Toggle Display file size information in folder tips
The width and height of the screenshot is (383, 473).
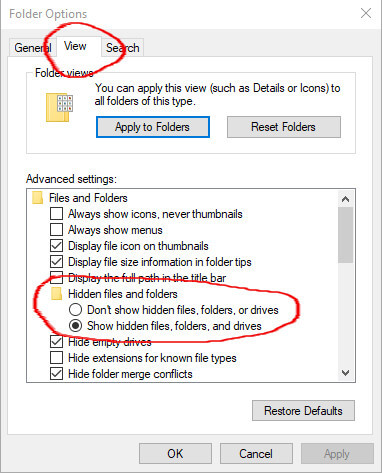tap(56, 262)
